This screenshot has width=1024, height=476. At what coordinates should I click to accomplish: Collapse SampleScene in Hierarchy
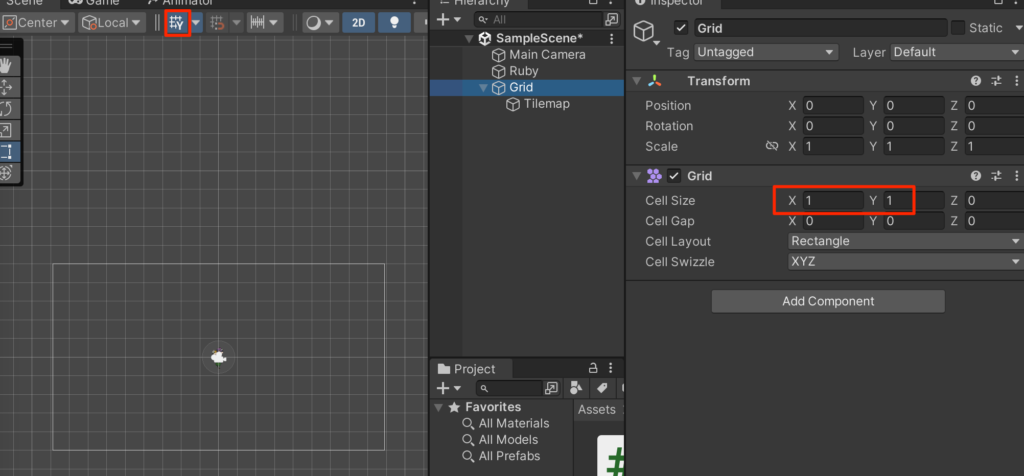pos(469,39)
